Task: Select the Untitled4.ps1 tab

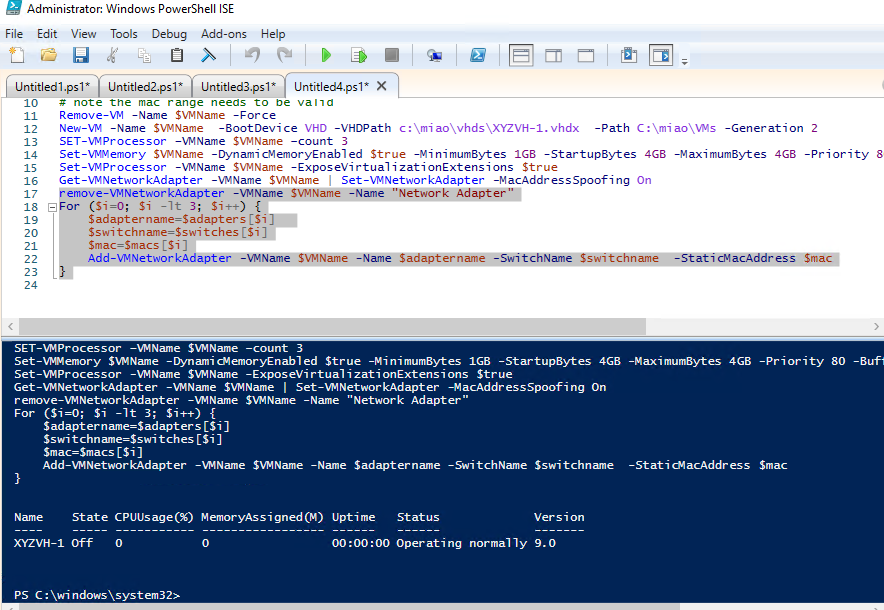Action: tap(331, 86)
